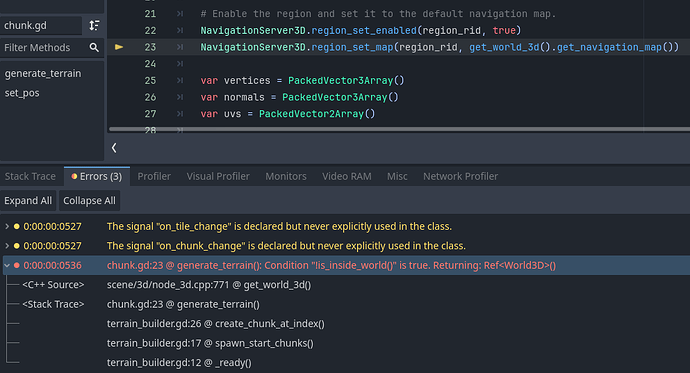Viewport: 690px width, 373px height.
Task: Open the Network Profiler tab
Action: 460,176
